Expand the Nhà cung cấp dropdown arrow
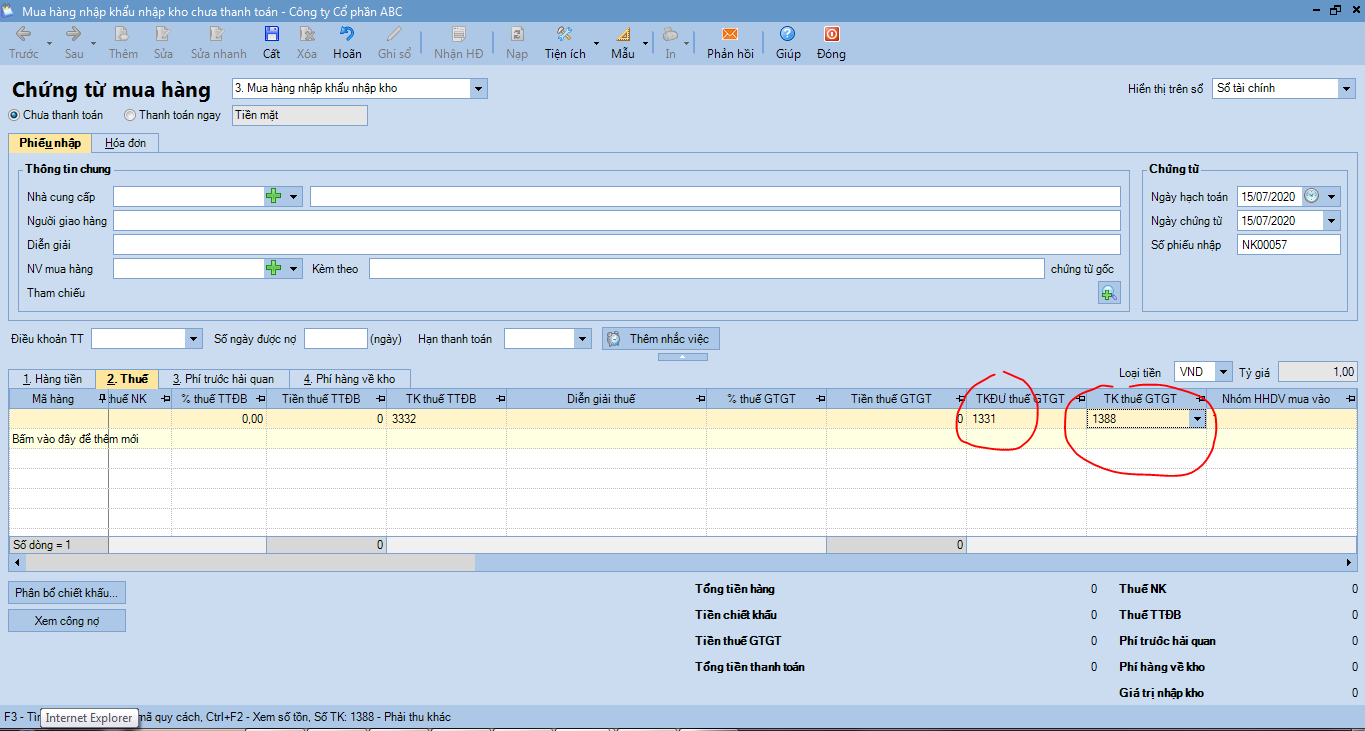 click(294, 196)
